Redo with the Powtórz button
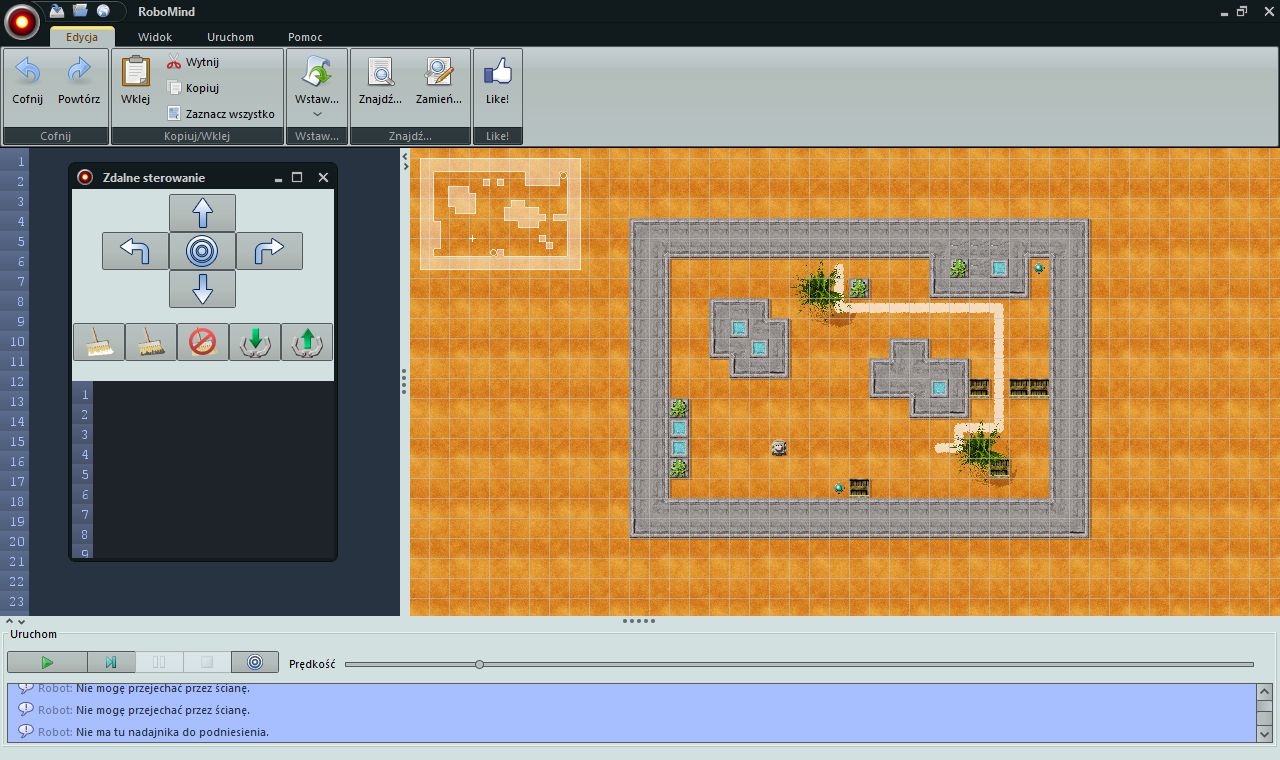The image size is (1280, 760). pos(79,82)
